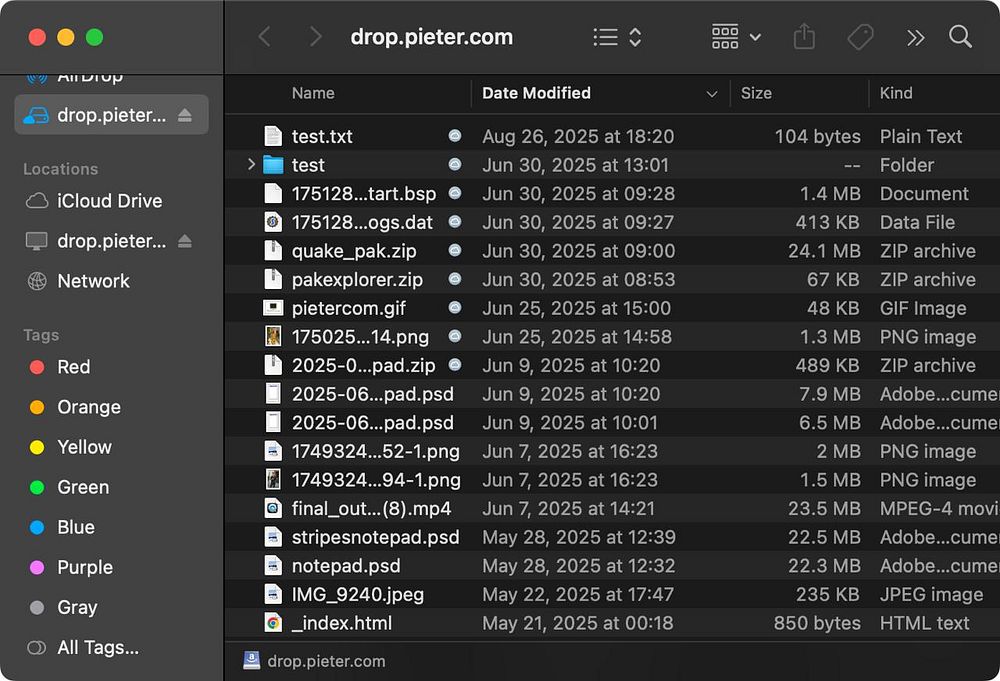Sort by the Date Modified column header
This screenshot has width=1000, height=681.
(x=536, y=93)
